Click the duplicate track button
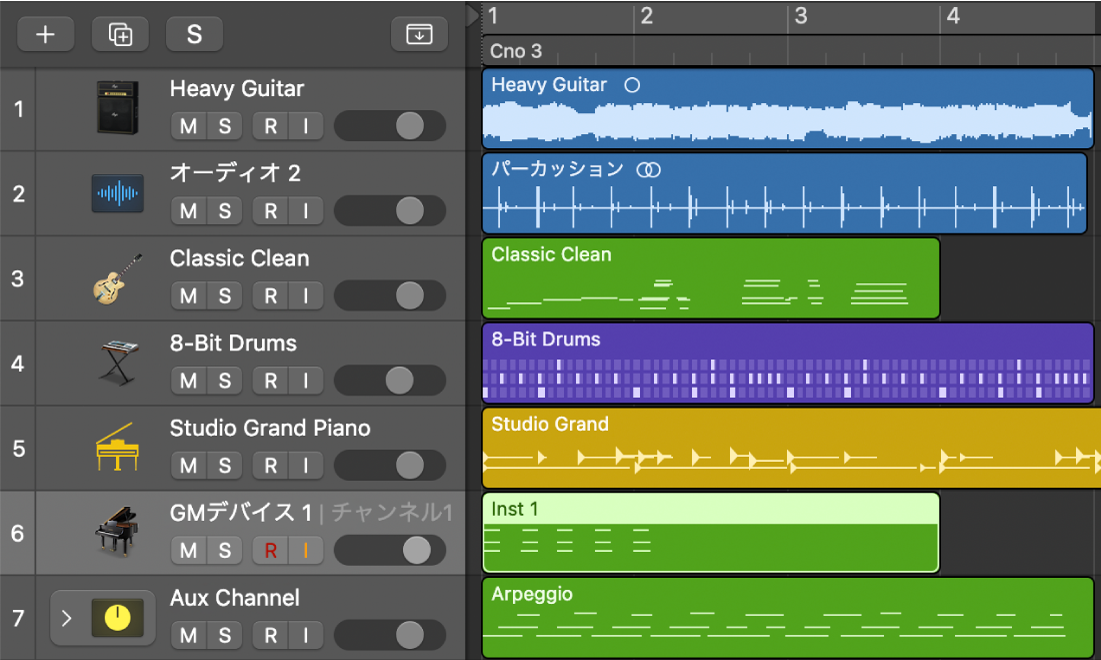The width and height of the screenshot is (1101, 660). click(x=120, y=34)
